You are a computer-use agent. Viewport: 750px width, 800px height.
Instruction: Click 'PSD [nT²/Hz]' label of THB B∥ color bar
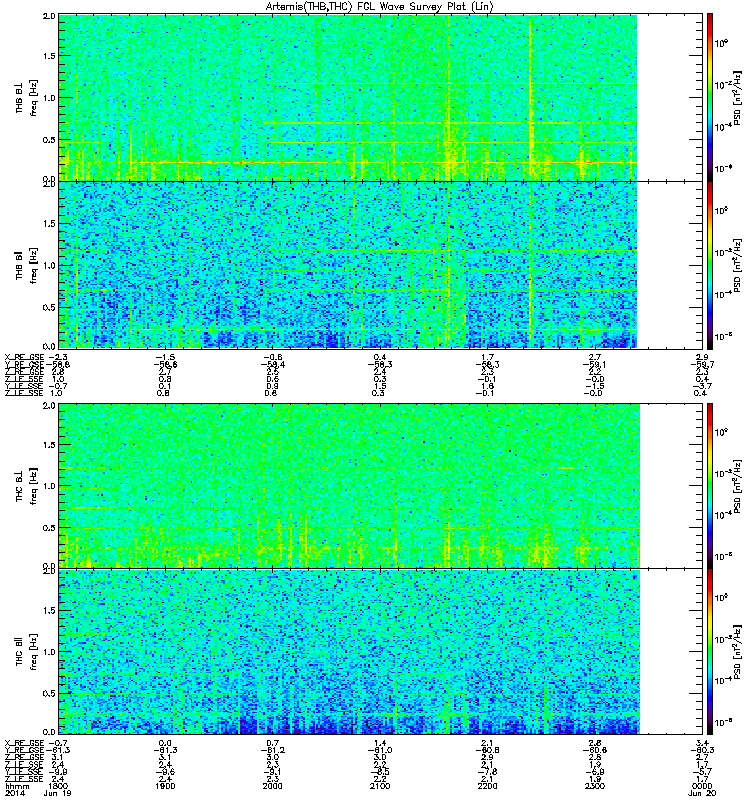(x=737, y=265)
